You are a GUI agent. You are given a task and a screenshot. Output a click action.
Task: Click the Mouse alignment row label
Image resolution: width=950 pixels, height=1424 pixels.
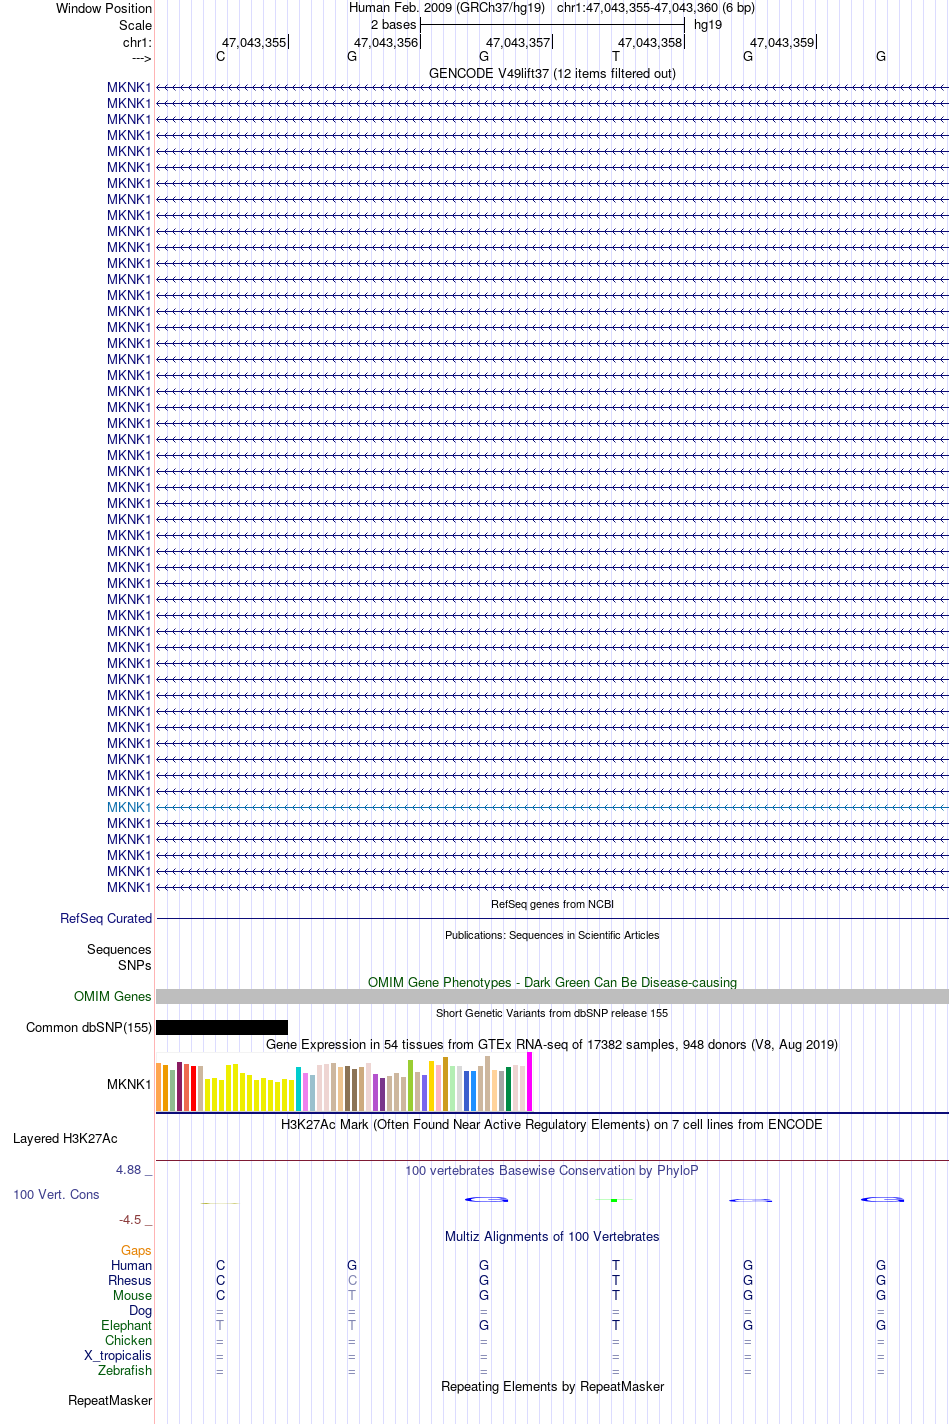(x=132, y=1295)
